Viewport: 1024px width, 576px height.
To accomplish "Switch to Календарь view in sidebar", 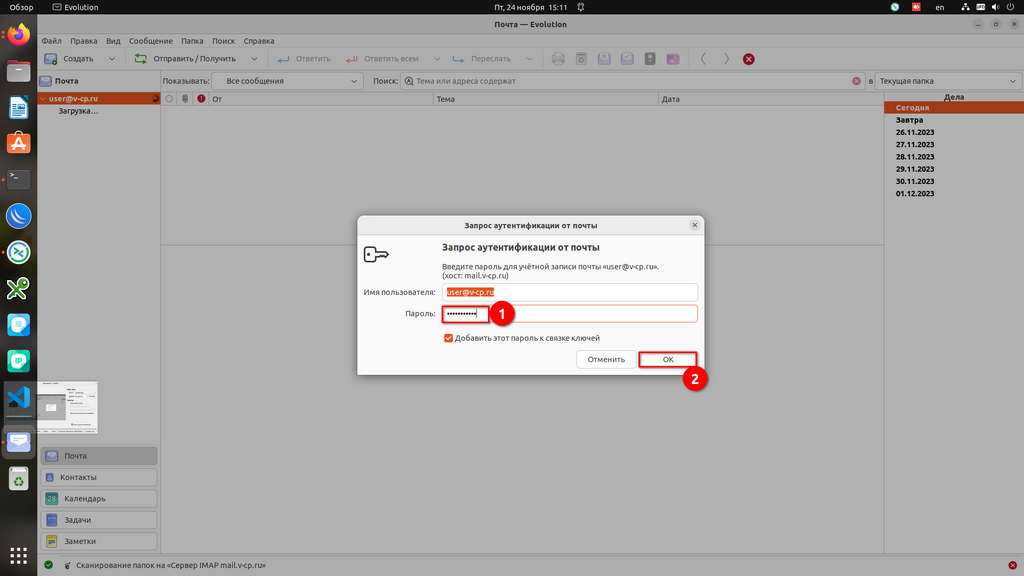I will point(98,498).
